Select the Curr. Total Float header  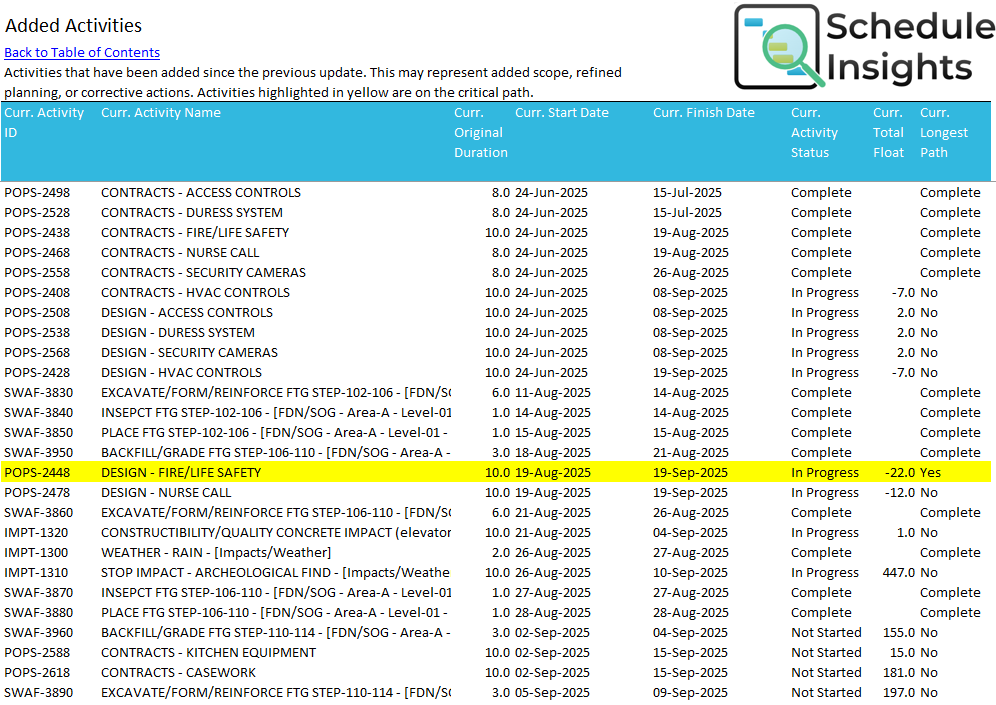click(888, 132)
